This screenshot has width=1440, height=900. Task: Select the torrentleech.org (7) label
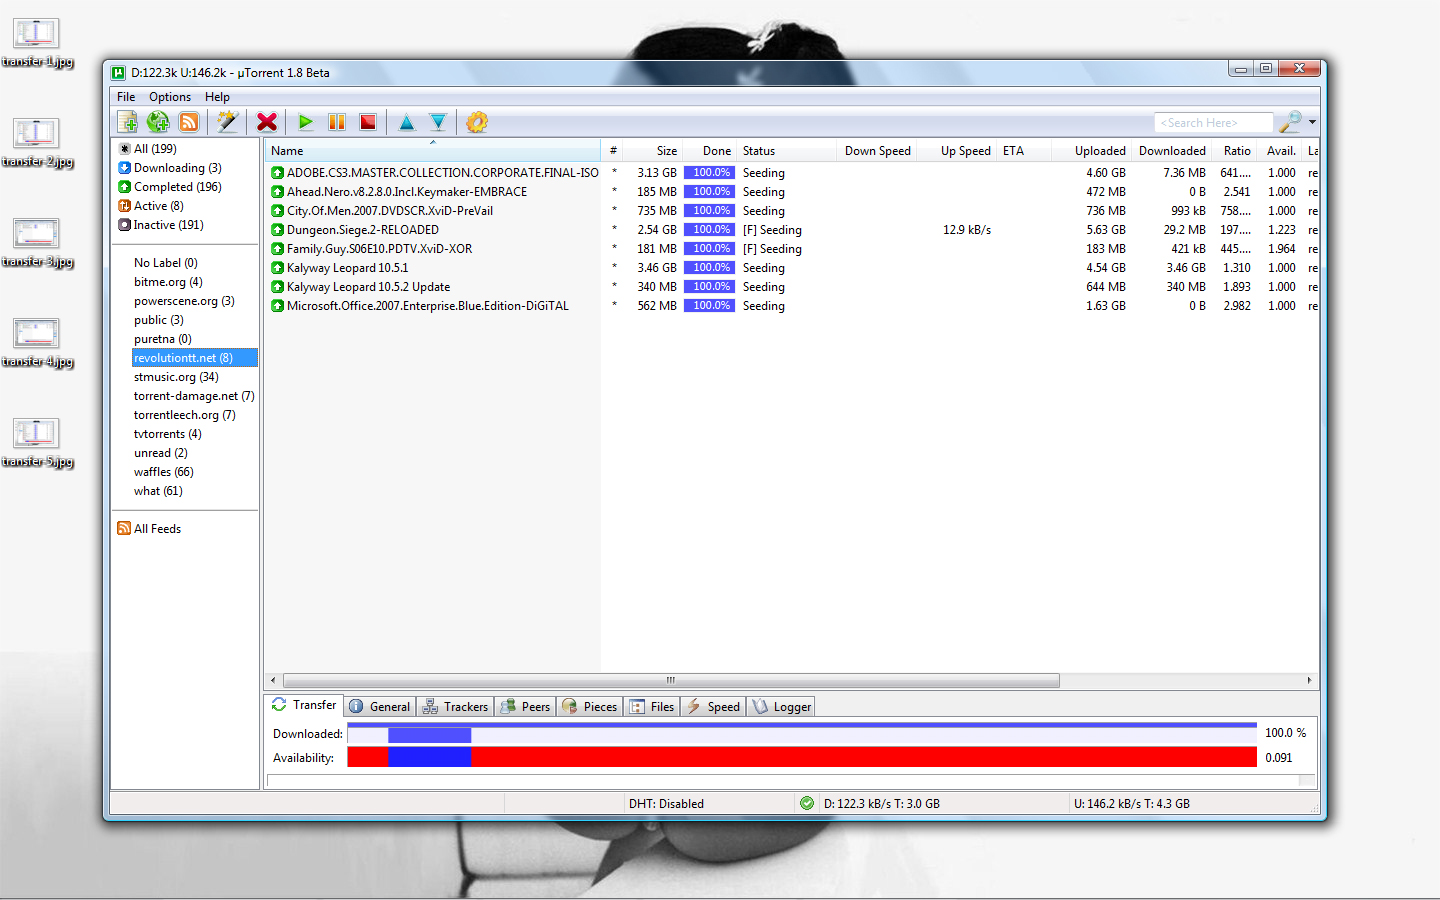[185, 415]
